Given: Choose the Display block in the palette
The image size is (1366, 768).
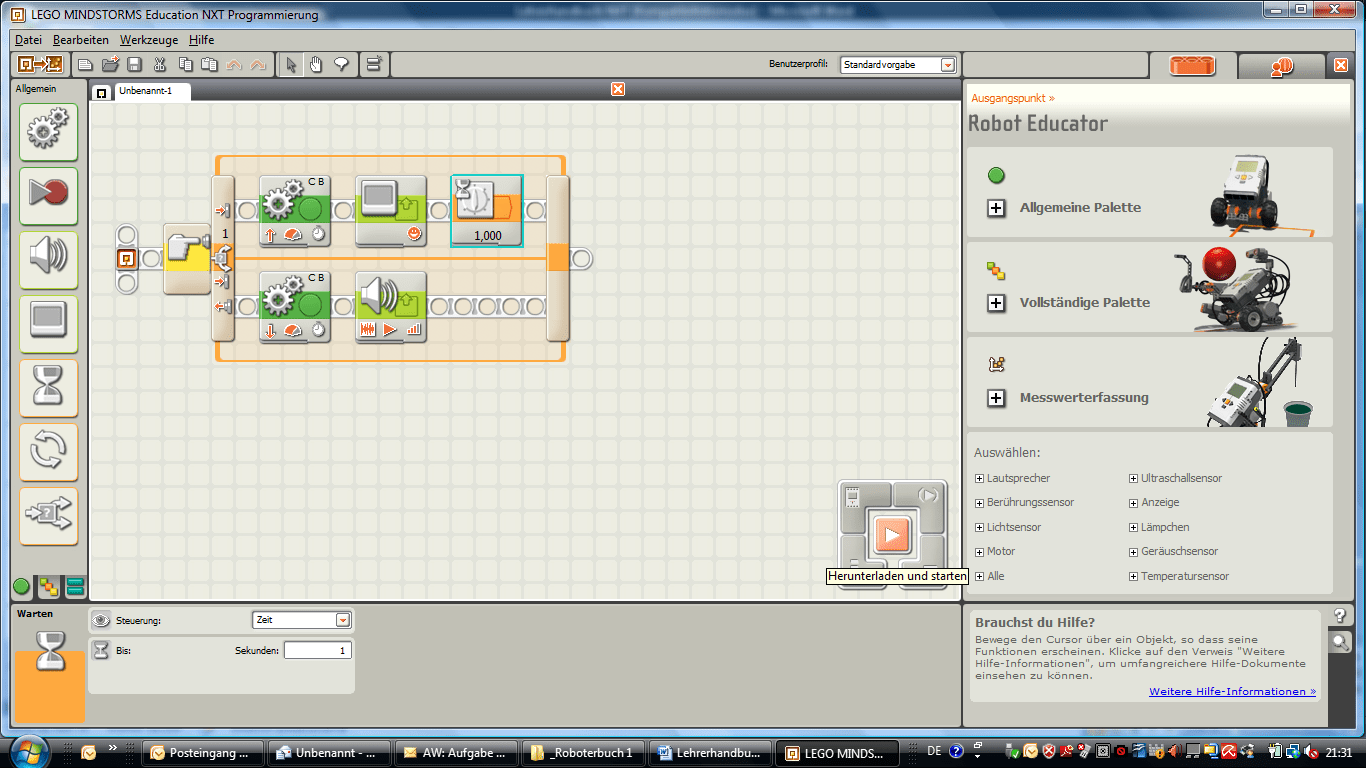Looking at the screenshot, I should point(48,322).
